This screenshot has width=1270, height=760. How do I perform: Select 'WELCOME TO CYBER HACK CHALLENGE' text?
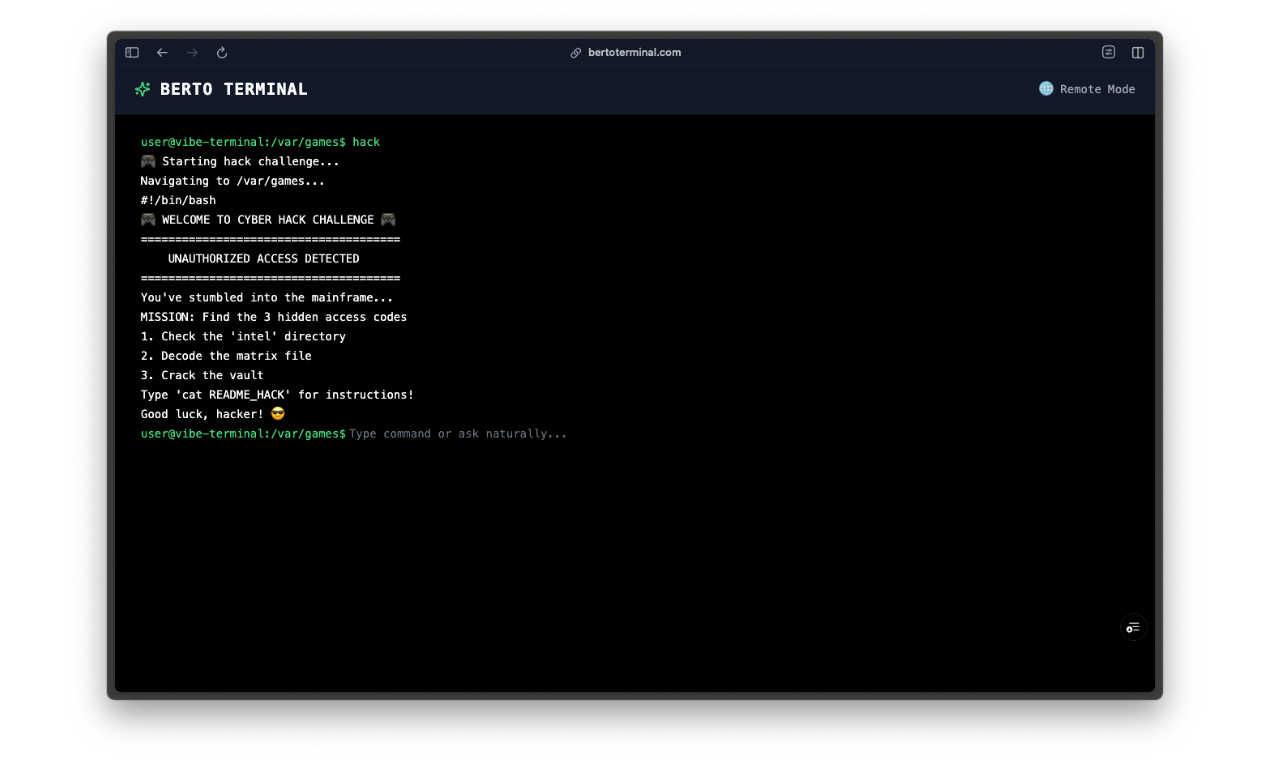tap(268, 220)
